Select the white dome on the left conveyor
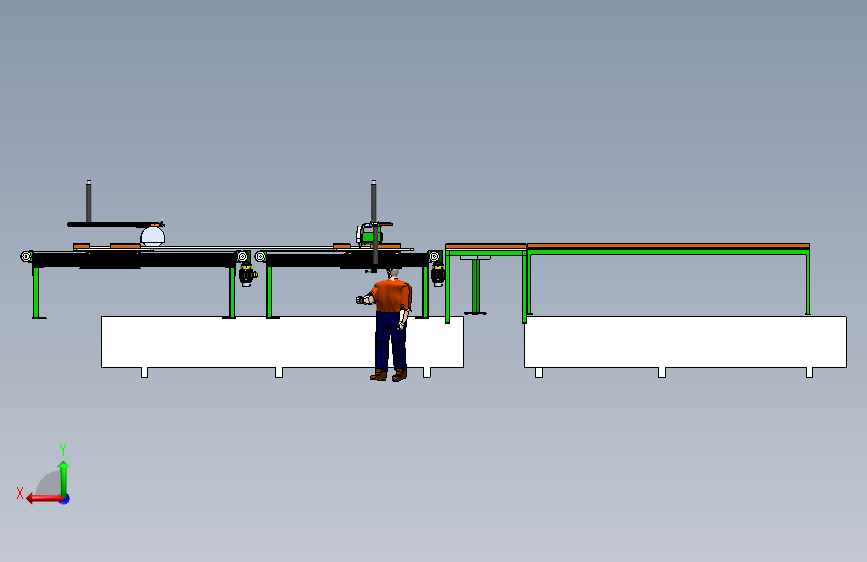This screenshot has height=562, width=867. pos(153,237)
